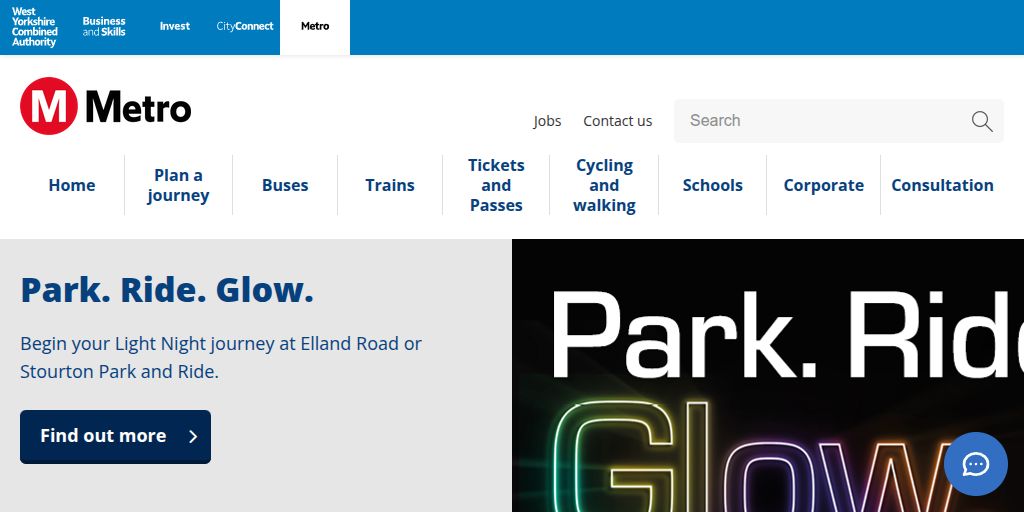
Task: Click the red Metro M logo
Action: coord(48,106)
